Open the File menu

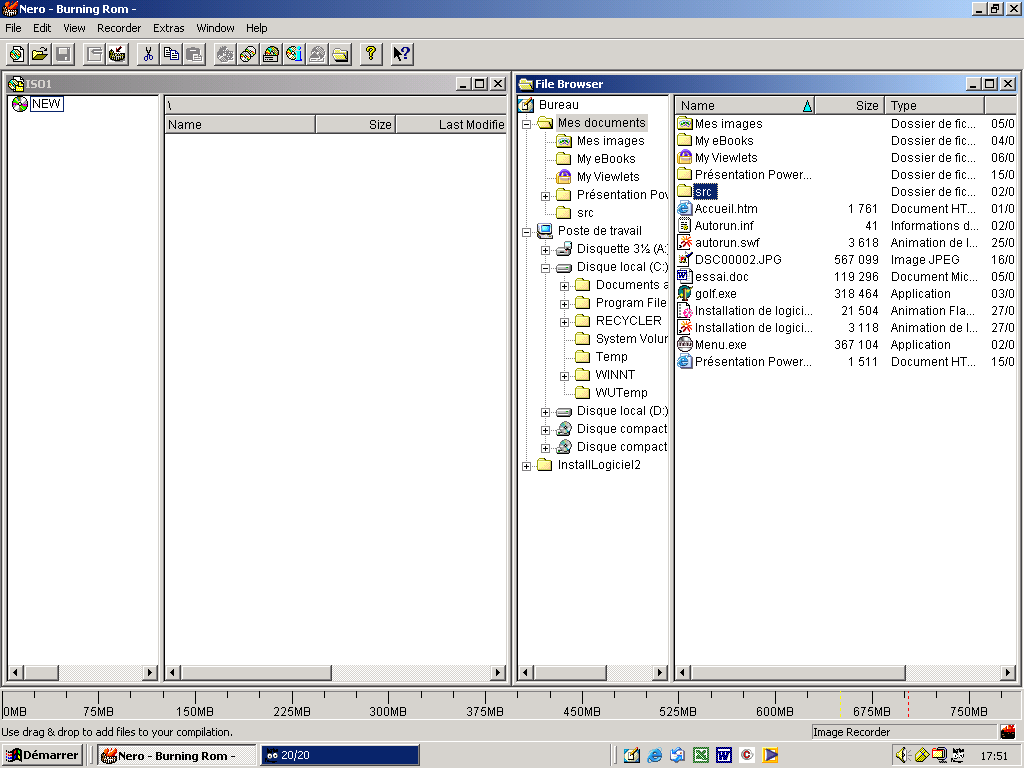(13, 28)
